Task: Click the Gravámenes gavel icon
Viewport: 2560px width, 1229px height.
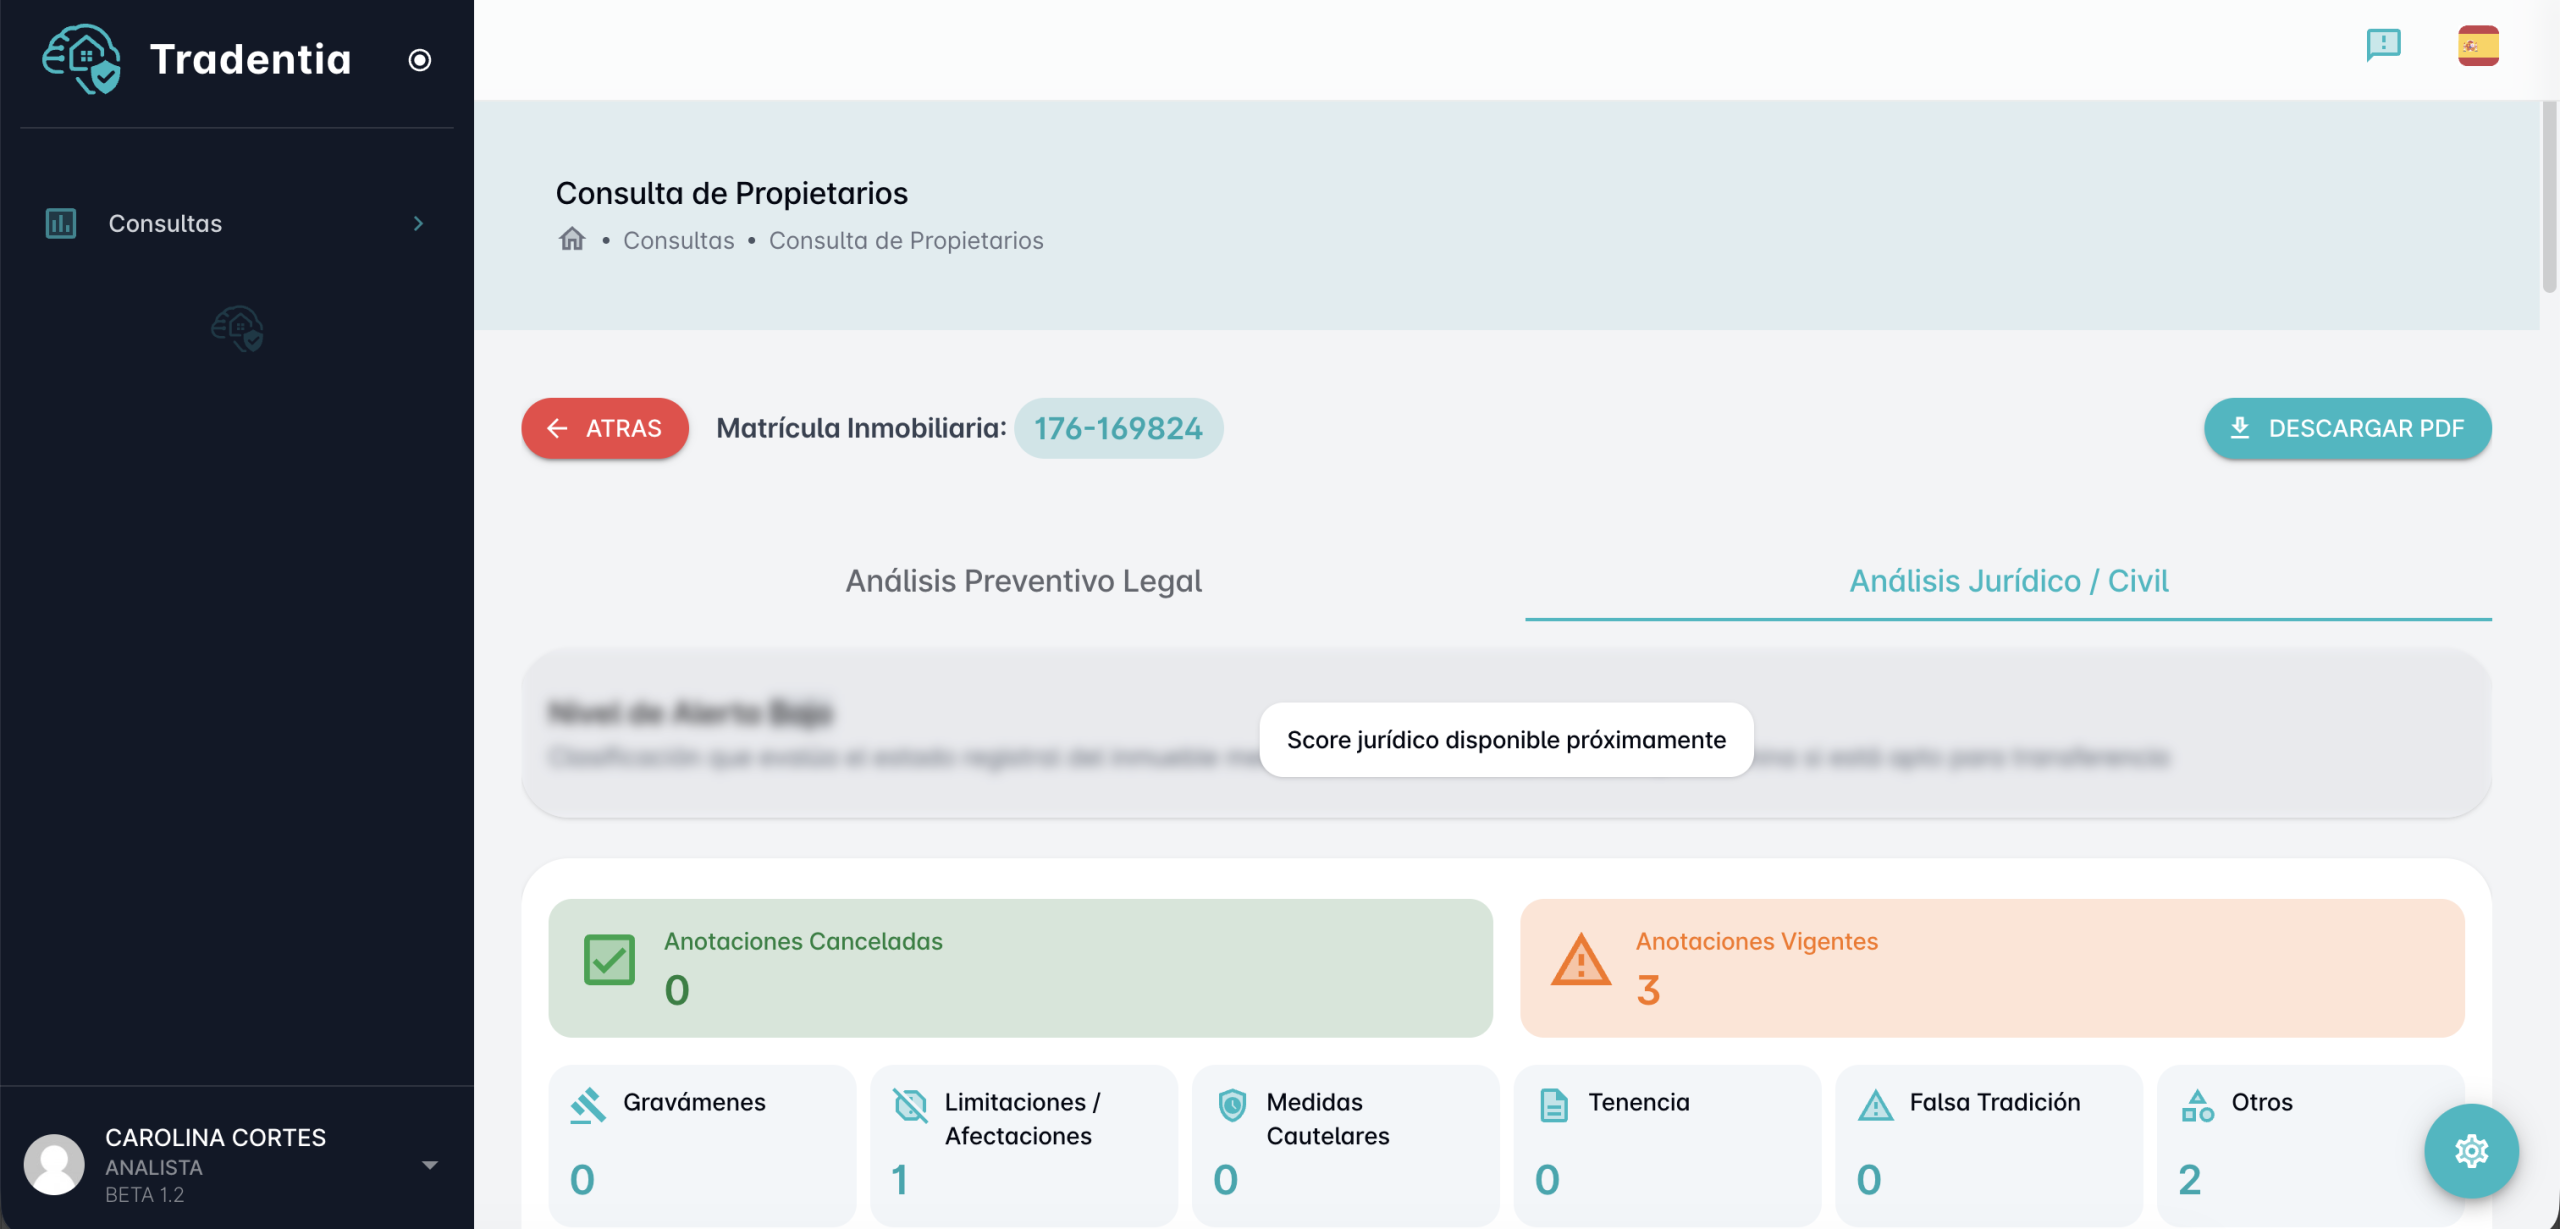Action: click(588, 1105)
